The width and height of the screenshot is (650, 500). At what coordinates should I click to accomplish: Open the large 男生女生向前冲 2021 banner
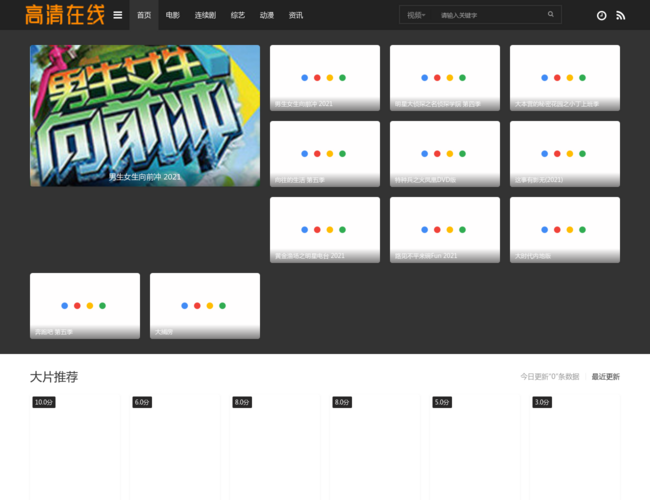click(145, 115)
